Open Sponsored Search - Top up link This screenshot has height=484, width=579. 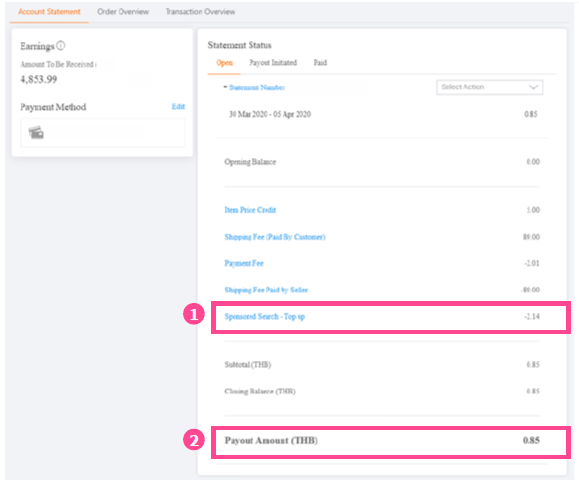coord(265,316)
